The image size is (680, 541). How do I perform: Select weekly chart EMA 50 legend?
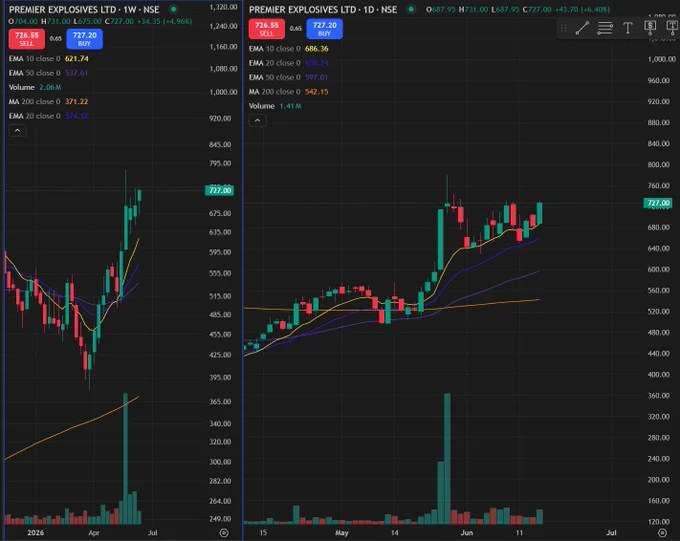tap(48, 73)
